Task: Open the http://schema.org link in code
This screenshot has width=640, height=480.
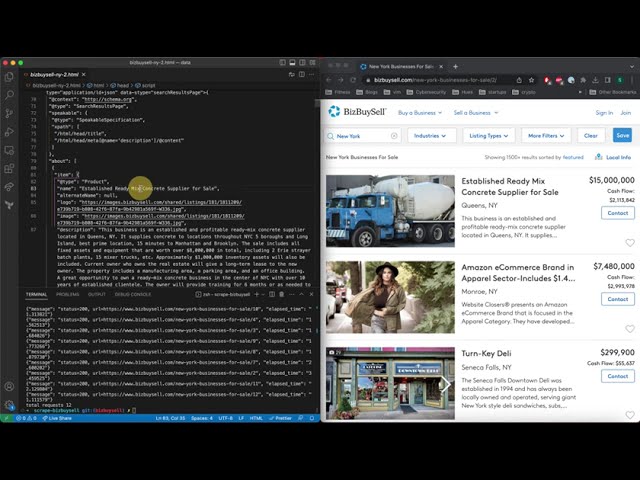Action: (108, 99)
